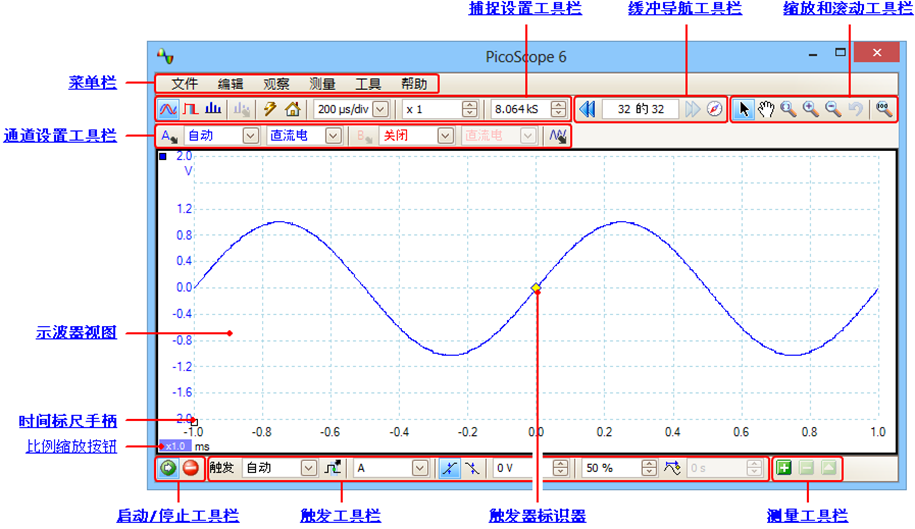Image resolution: width=915 pixels, height=529 pixels.
Task: Click the yellow diamond trigger marker
Action: pos(536,288)
